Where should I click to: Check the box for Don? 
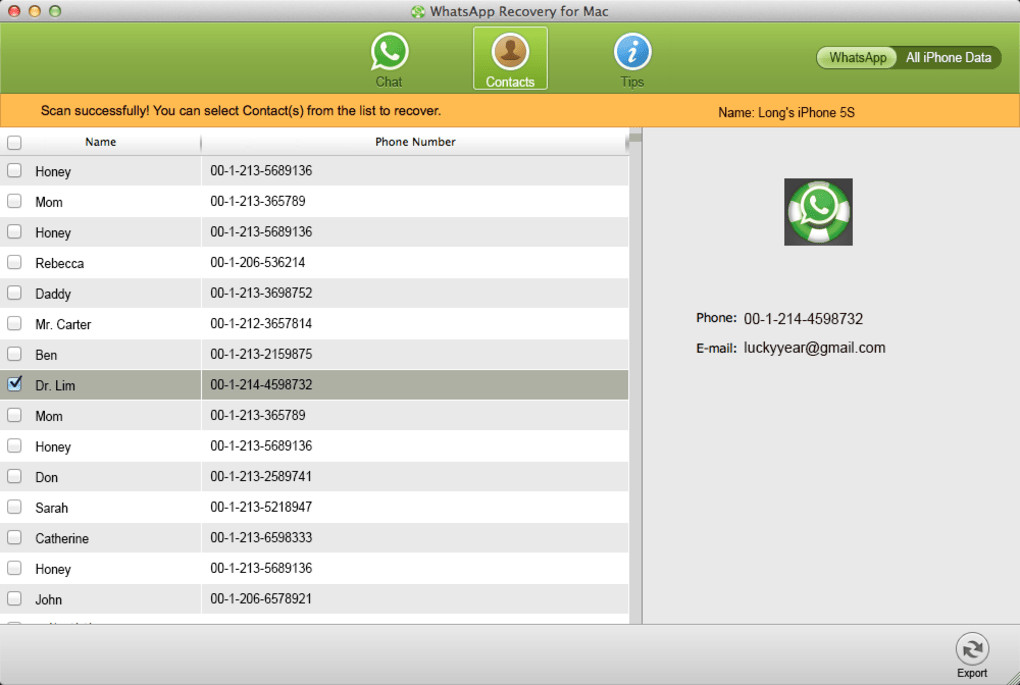[x=14, y=476]
